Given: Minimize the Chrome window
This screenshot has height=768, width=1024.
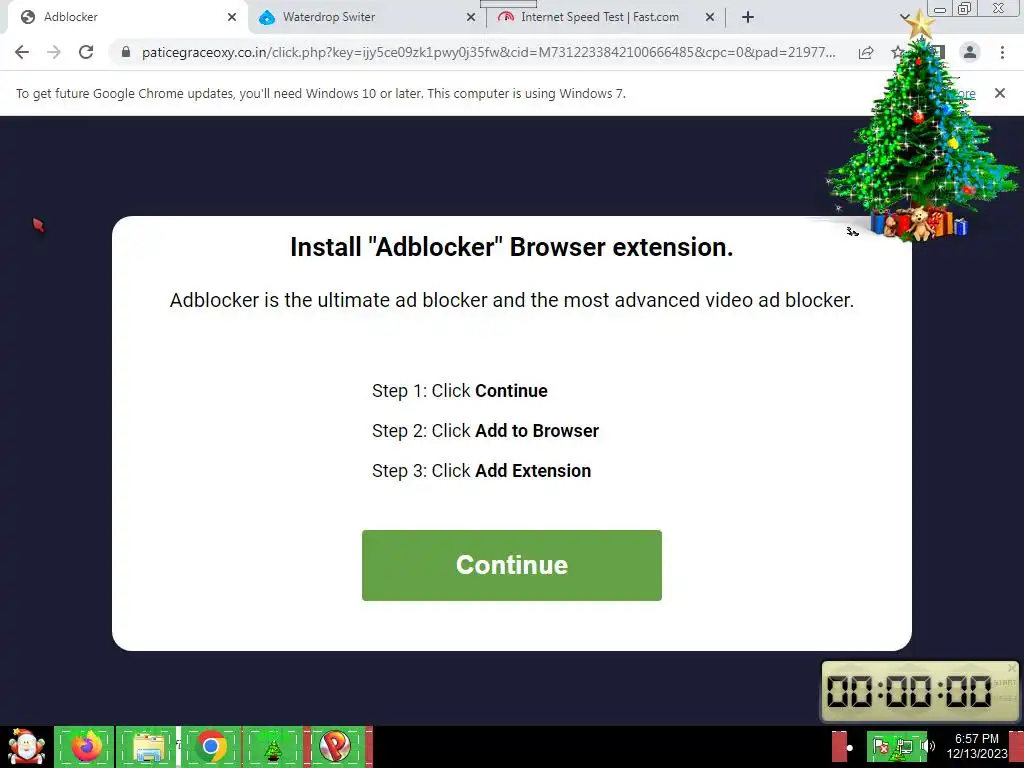Looking at the screenshot, I should coord(940,9).
